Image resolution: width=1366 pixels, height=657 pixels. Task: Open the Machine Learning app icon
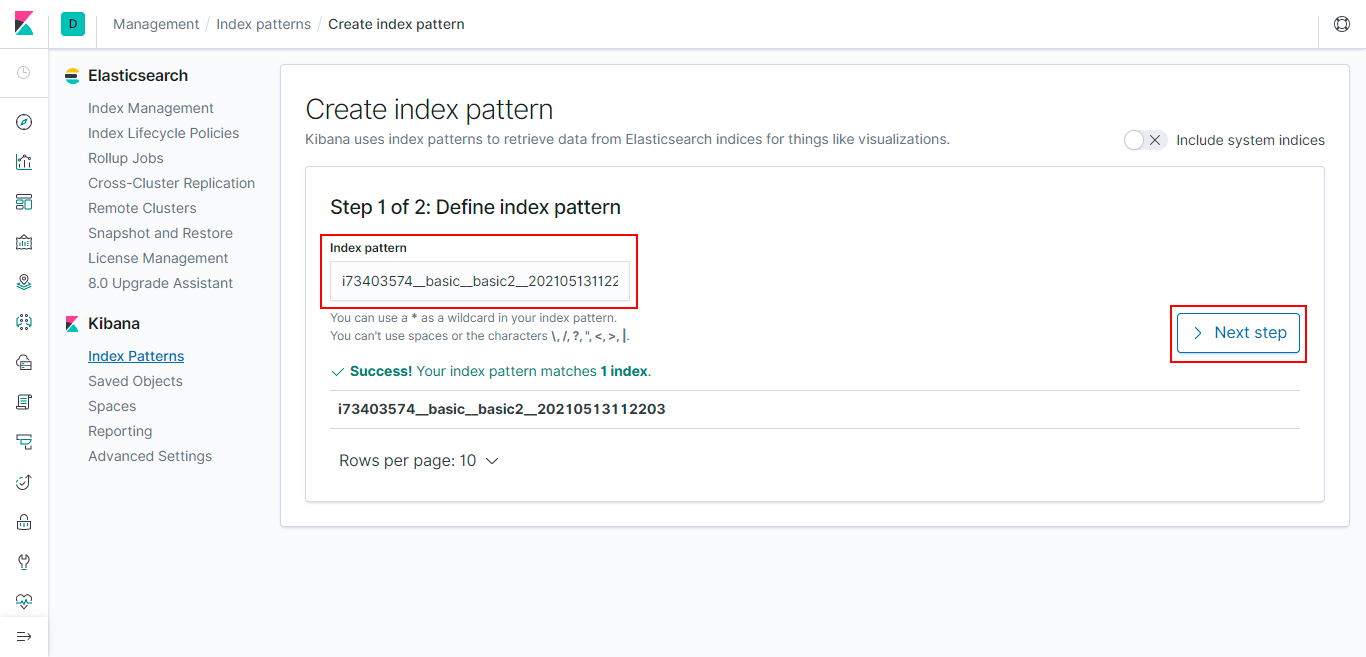point(24,322)
